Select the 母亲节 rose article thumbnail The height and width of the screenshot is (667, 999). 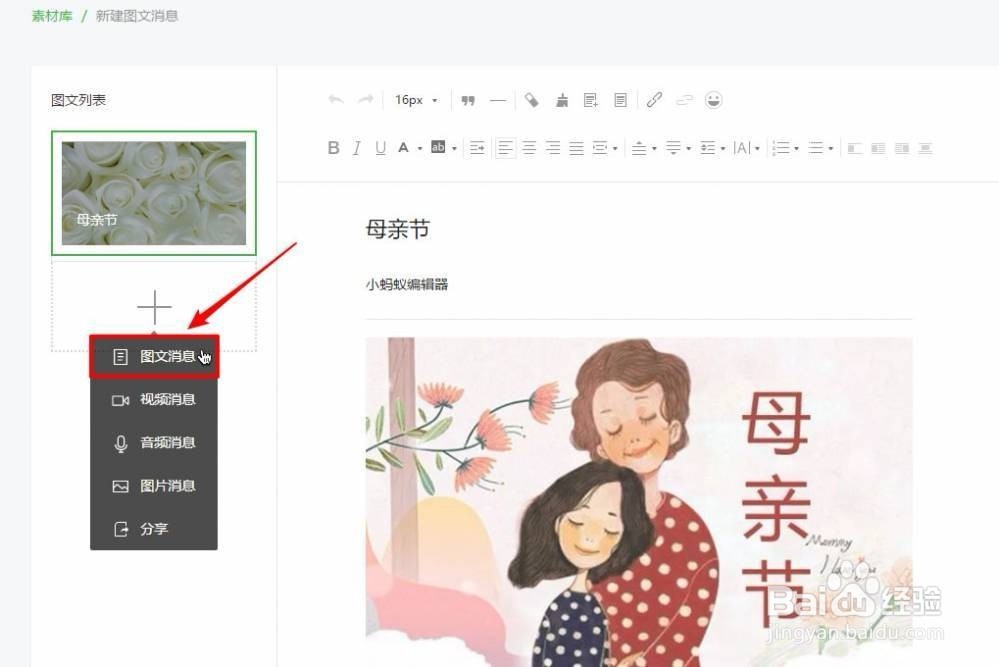[154, 193]
